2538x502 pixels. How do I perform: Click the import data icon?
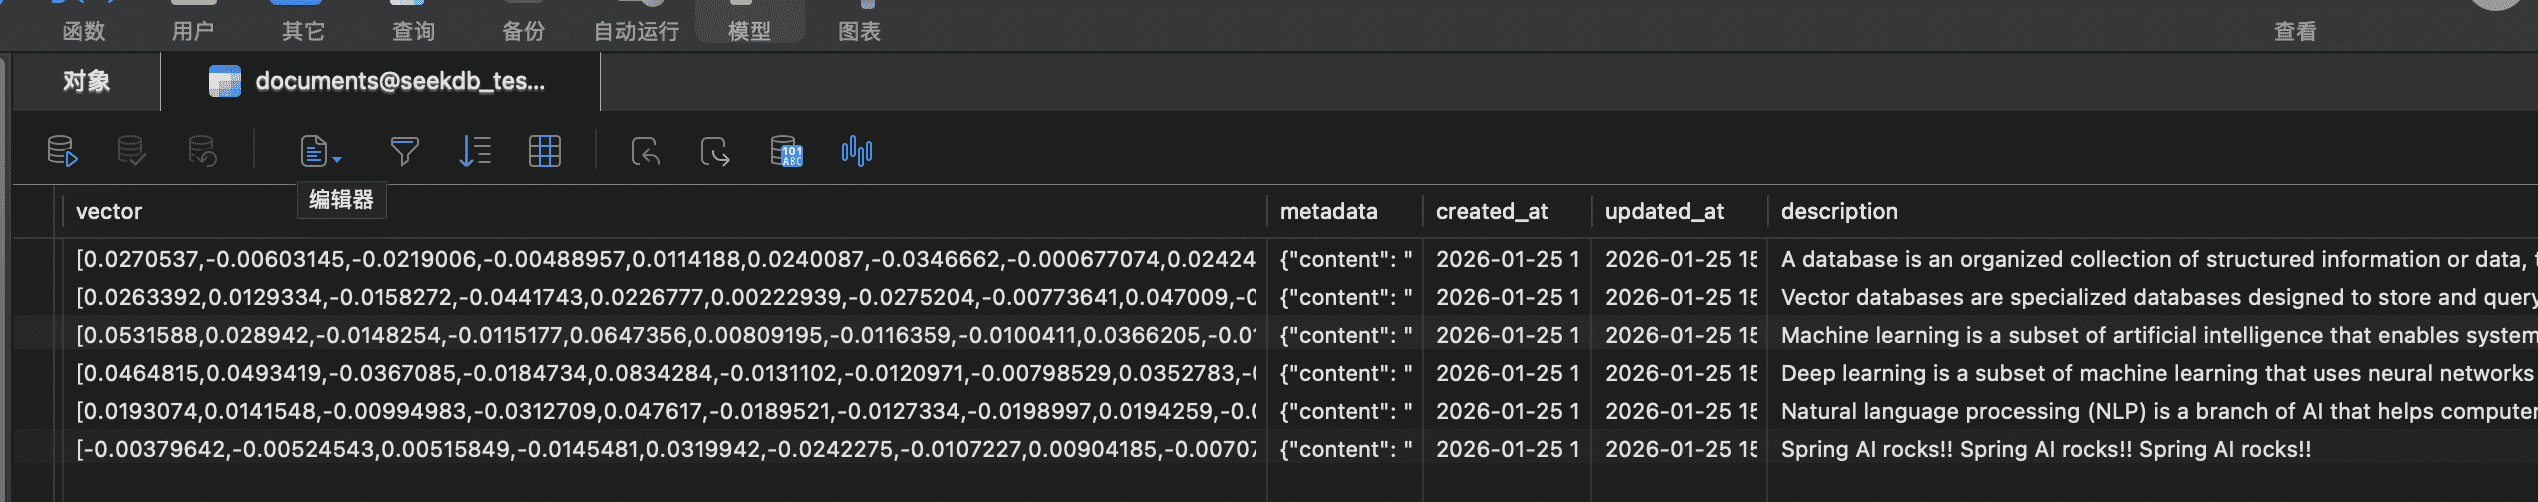pos(645,152)
